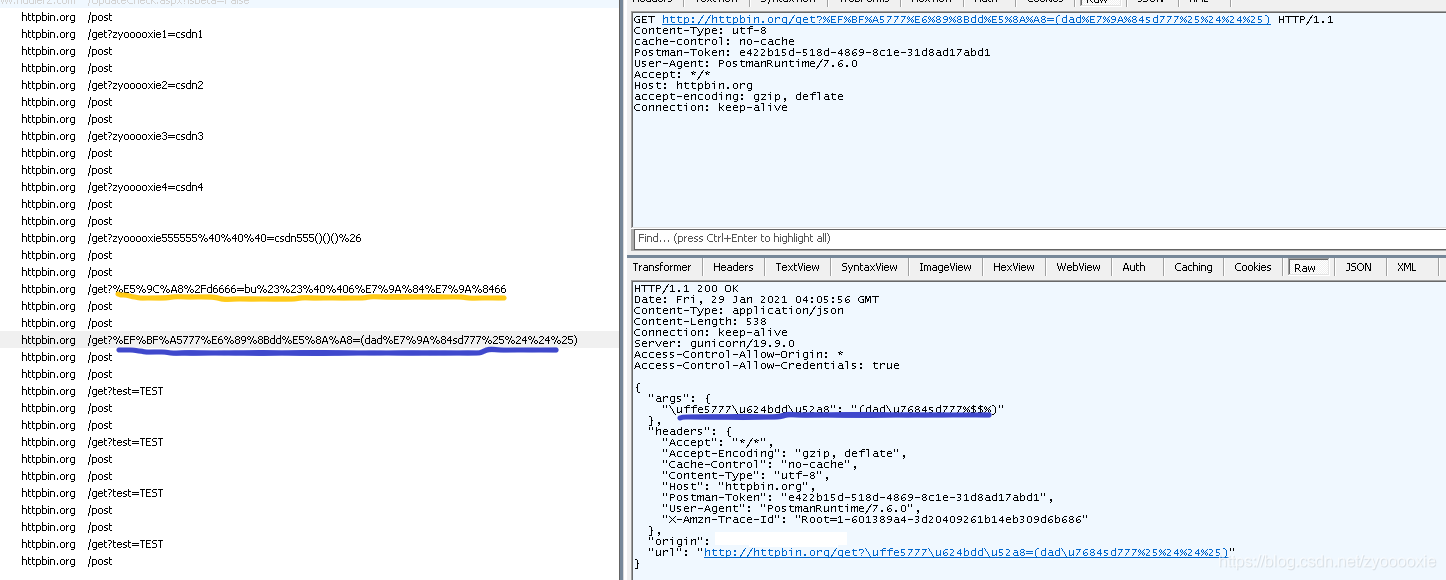Screen dimensions: 1446x580
Task: Click the Content-Type: application/json response line
Action: click(738, 311)
